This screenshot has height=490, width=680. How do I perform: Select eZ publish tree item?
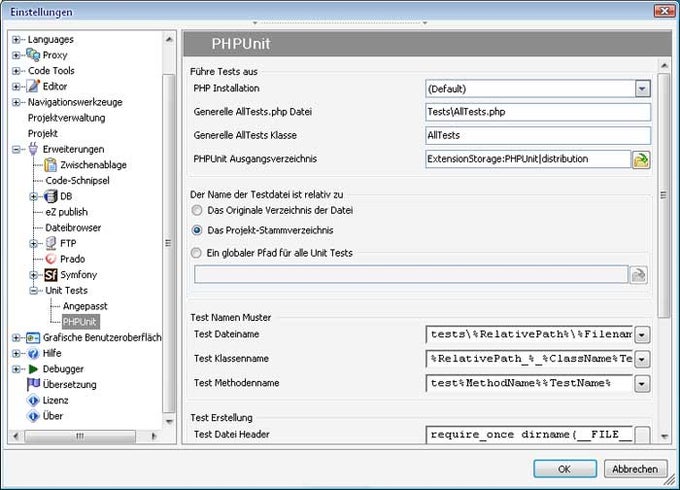tap(66, 212)
